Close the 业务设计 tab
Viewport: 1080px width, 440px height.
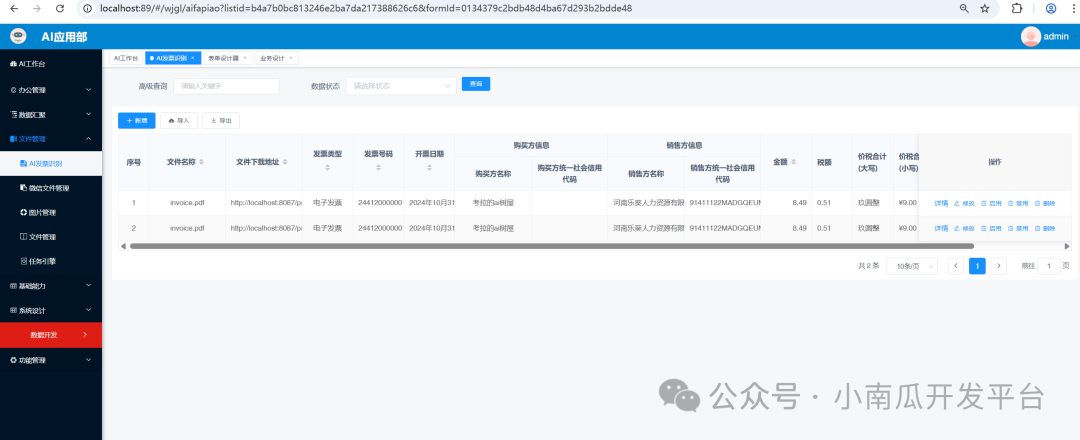click(291, 59)
